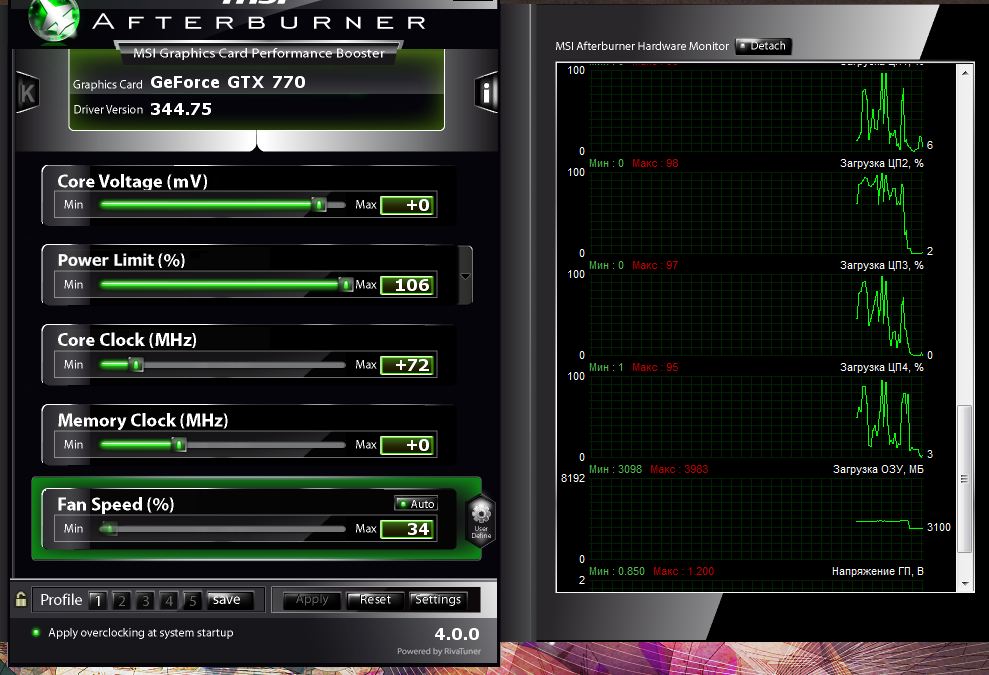989x675 pixels.
Task: Select Profile slot 1
Action: pyautogui.click(x=98, y=601)
